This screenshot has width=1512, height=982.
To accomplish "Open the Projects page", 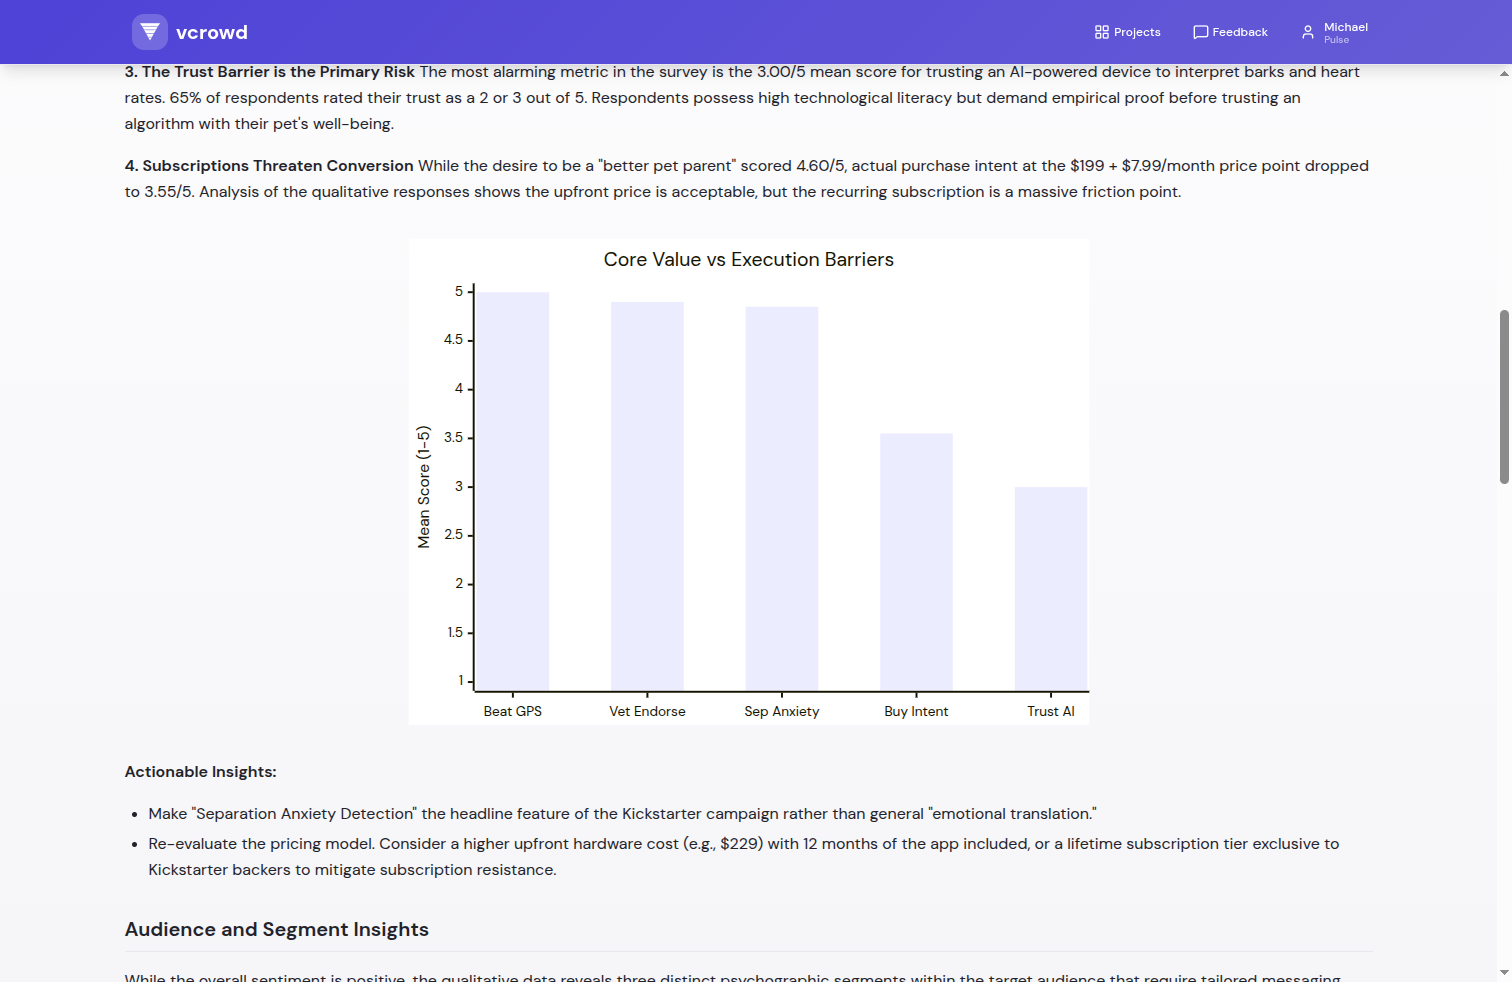I will (x=1128, y=32).
